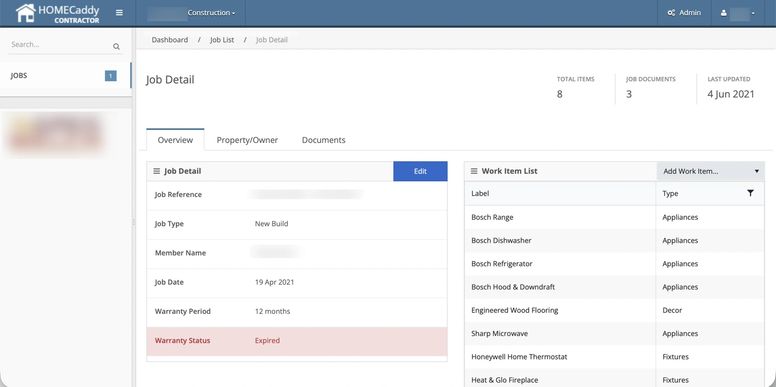Open the Admin settings menu
Screen dimensions: 776x387
684,13
